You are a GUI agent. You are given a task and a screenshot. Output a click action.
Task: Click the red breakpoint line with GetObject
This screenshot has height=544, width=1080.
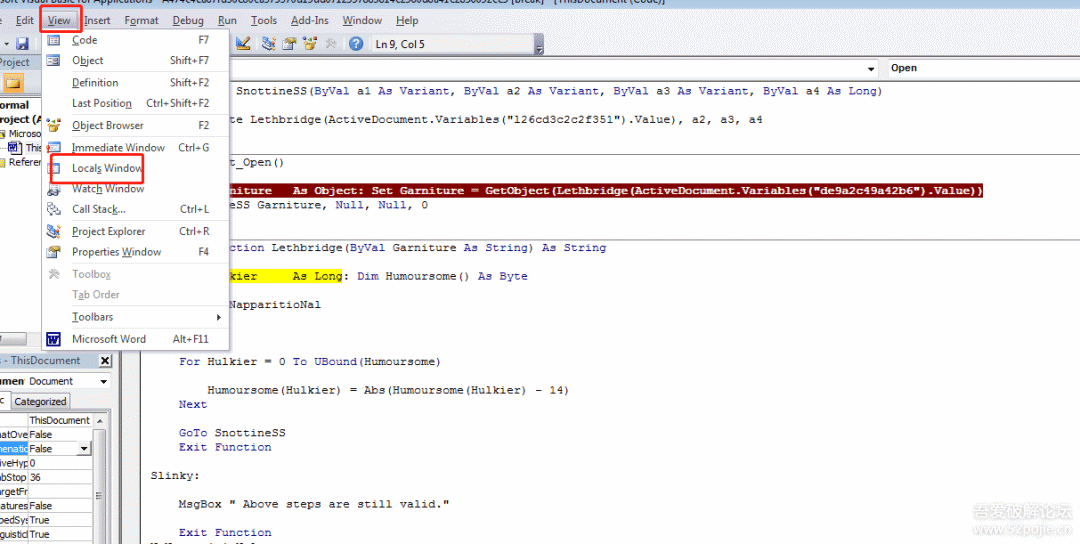tap(605, 191)
